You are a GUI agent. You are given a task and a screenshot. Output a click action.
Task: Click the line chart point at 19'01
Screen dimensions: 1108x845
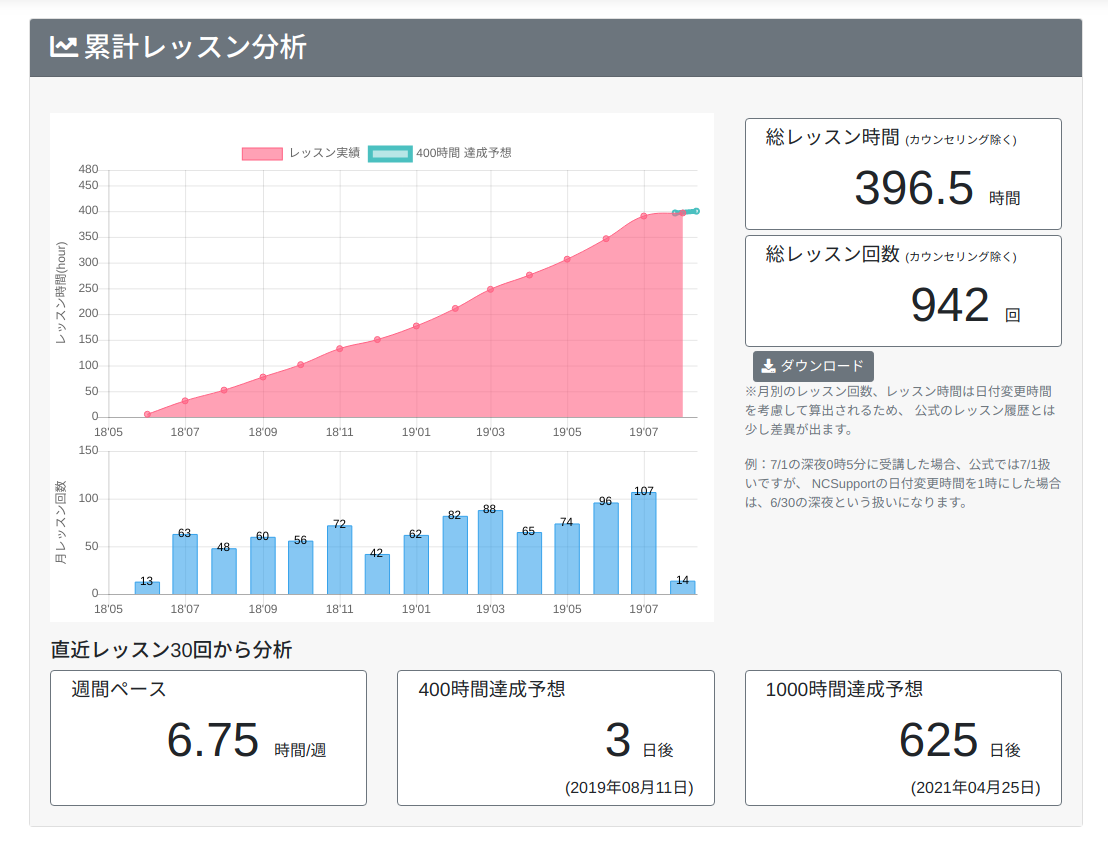click(416, 326)
